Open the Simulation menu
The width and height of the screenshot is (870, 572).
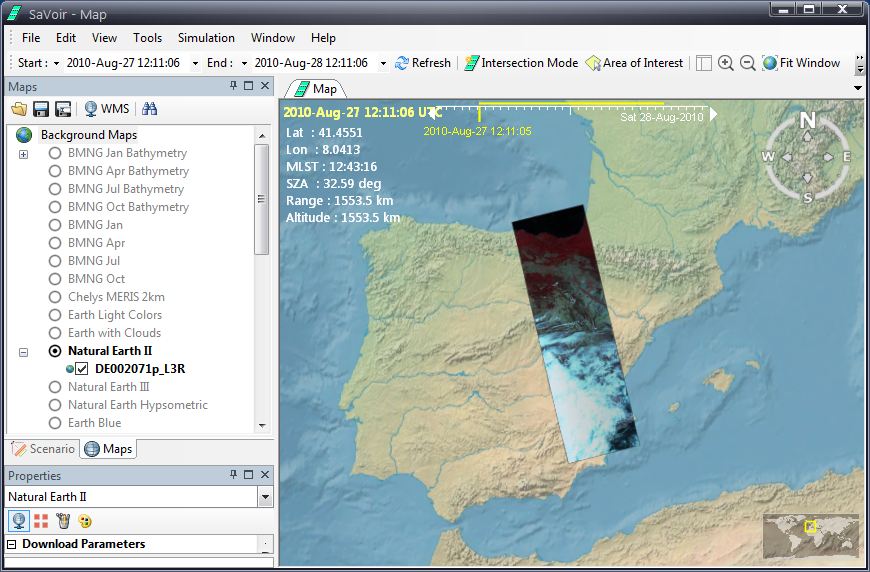coord(206,38)
